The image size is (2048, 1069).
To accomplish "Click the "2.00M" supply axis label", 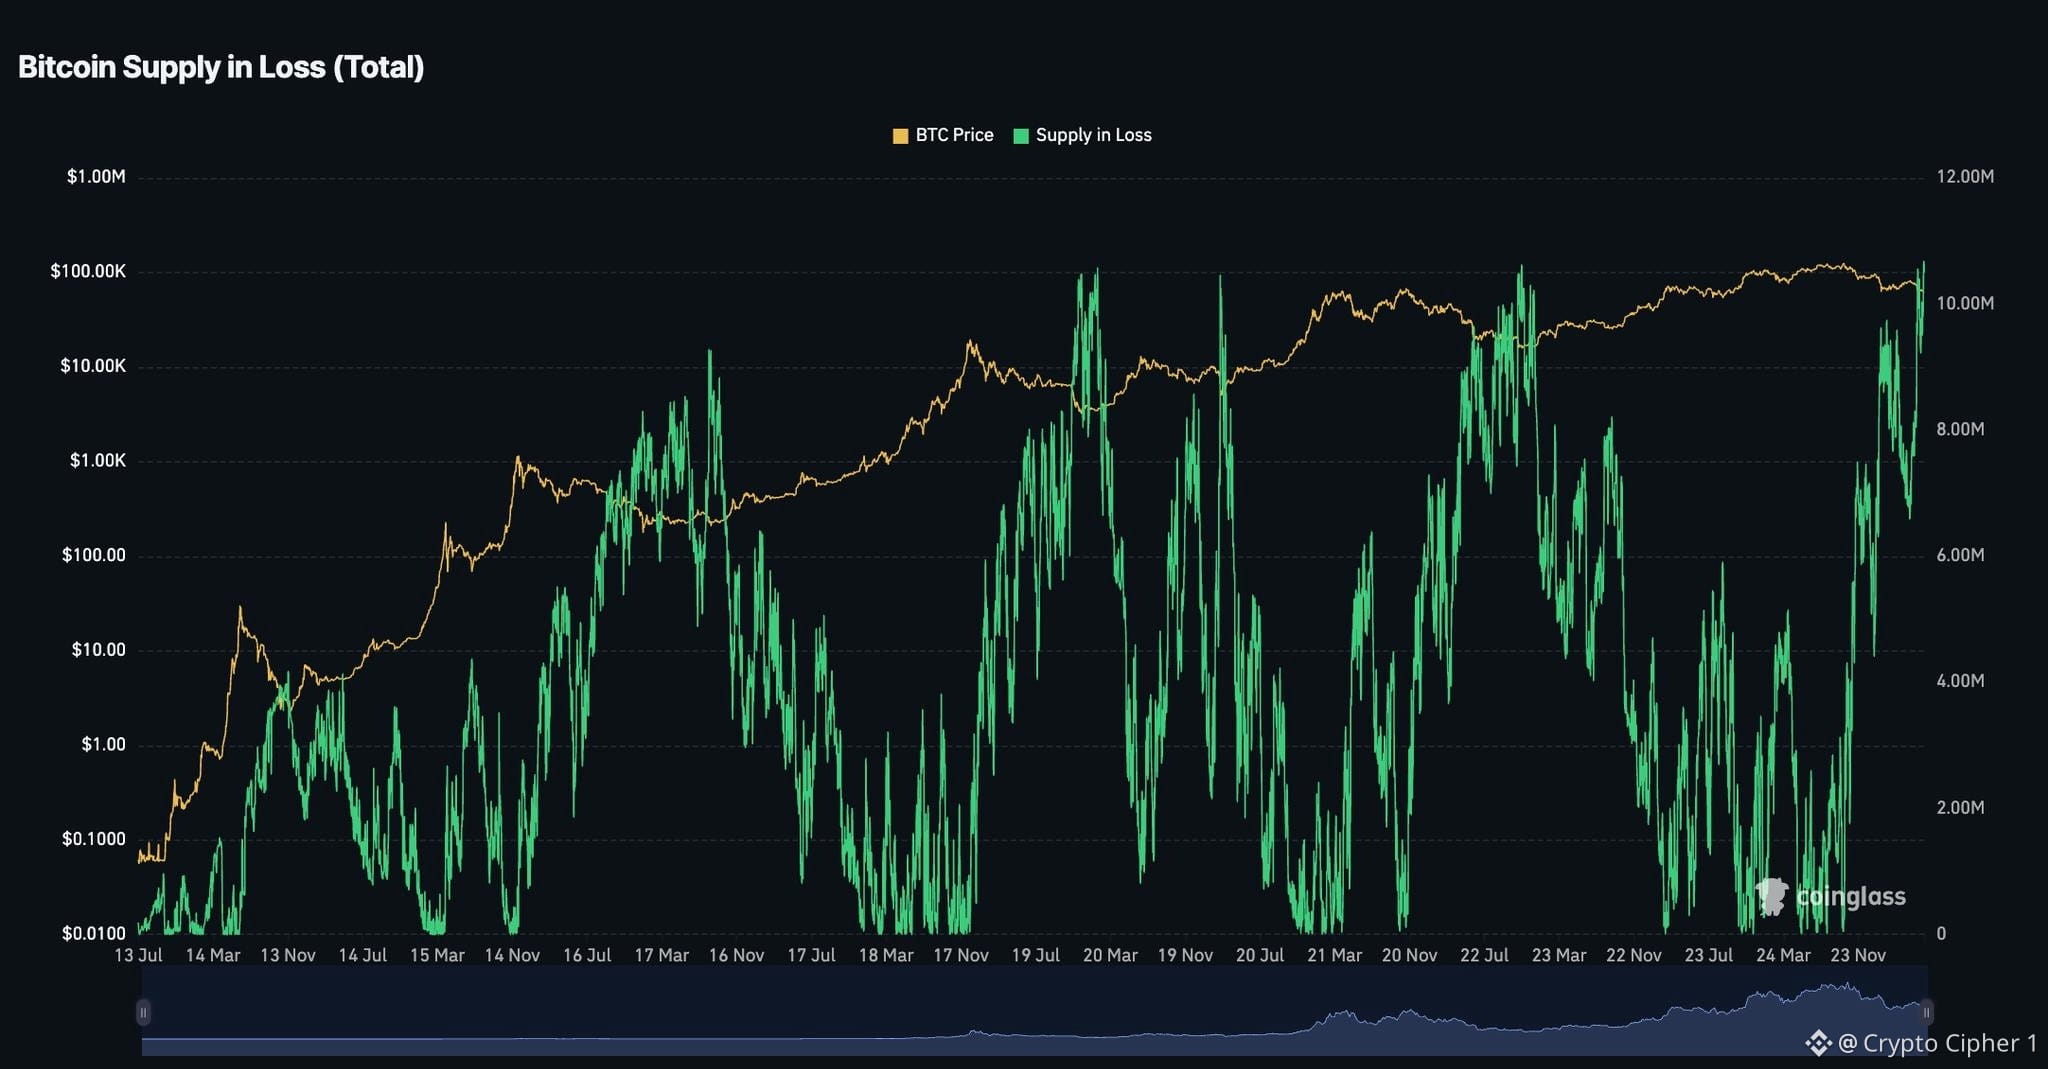I will pos(1960,807).
